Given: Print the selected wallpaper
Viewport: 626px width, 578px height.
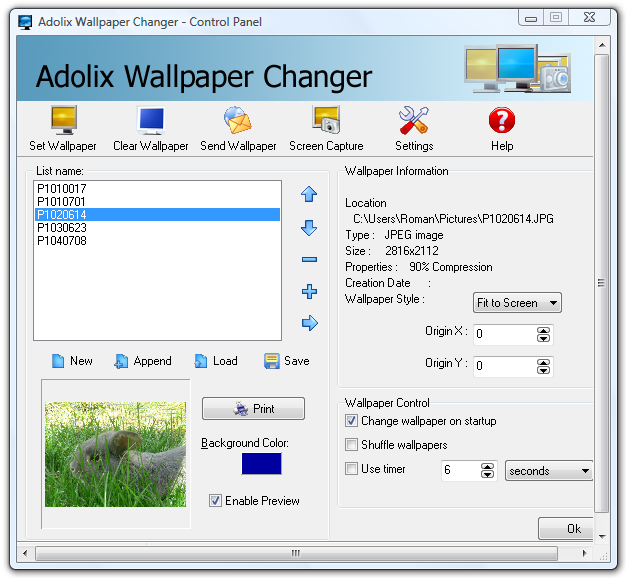Looking at the screenshot, I should pyautogui.click(x=254, y=408).
